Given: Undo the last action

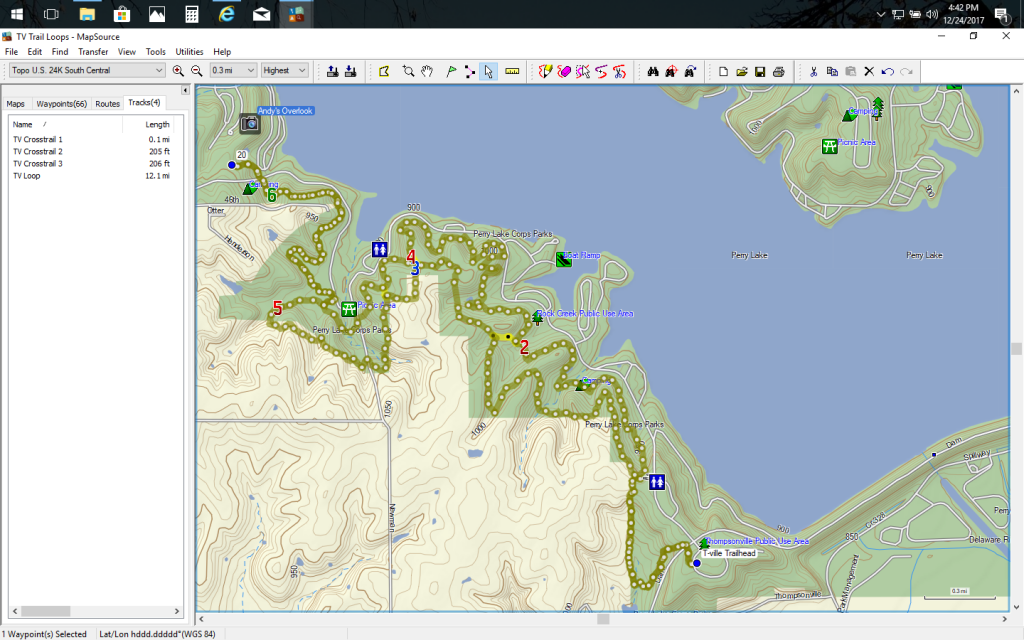Looking at the screenshot, I should (x=888, y=71).
